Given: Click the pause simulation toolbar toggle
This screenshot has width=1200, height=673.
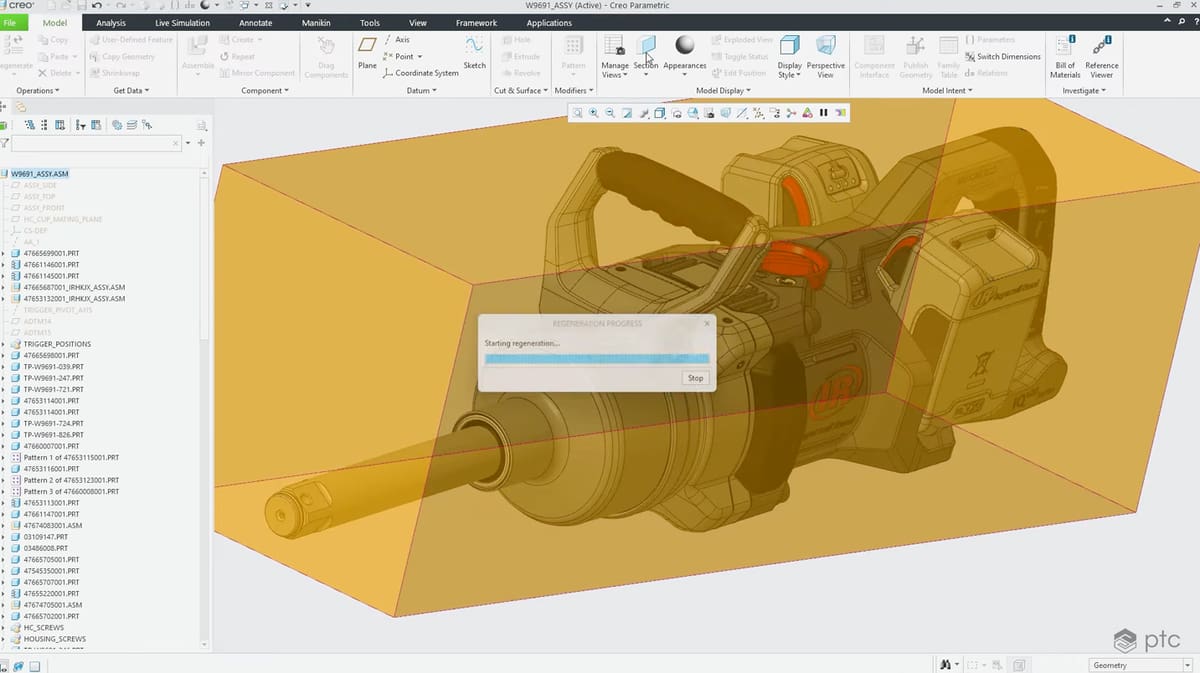Looking at the screenshot, I should point(823,113).
